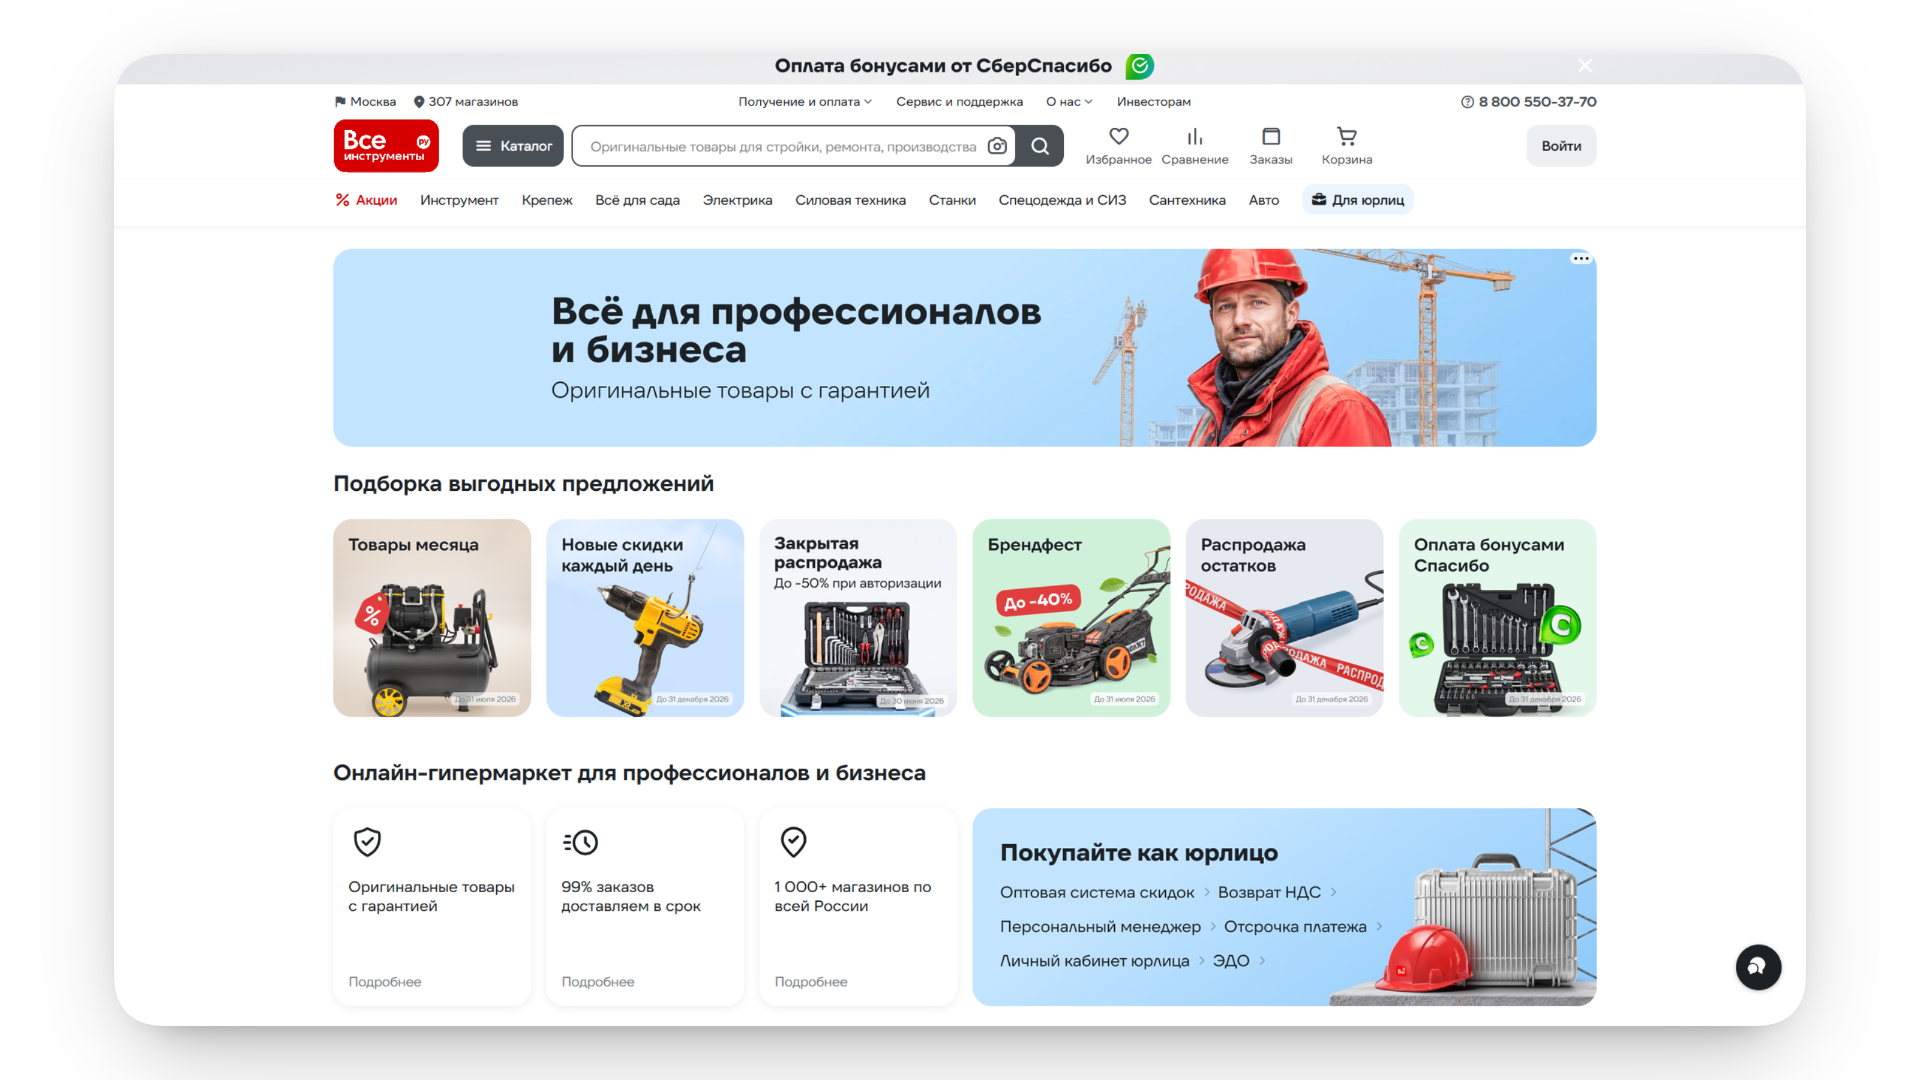This screenshot has height=1080, width=1920.
Task: Click Подробнее under 99% заказов card
Action: (x=598, y=982)
